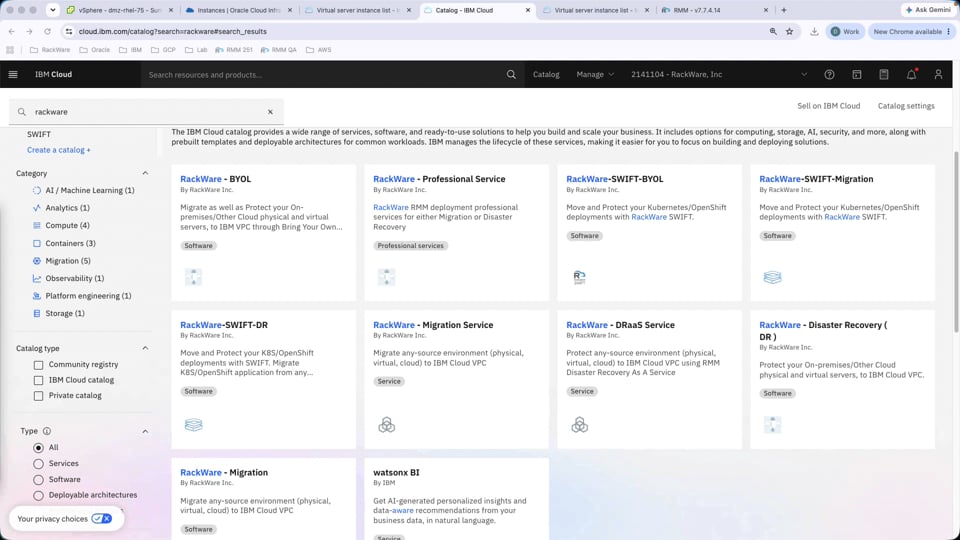Screen dimensions: 960x540
Task: Click the RackWare-SWIFT-BYOL tile logo icon
Action: point(579,277)
